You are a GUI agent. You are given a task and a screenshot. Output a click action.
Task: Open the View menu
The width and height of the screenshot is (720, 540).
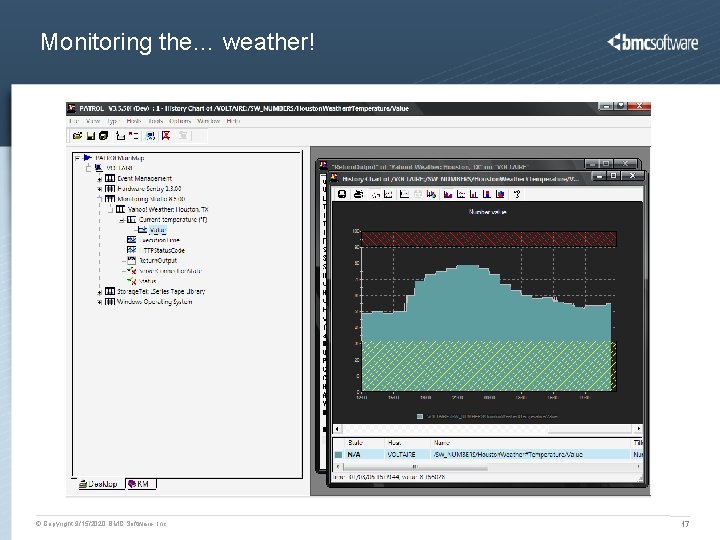pos(93,121)
